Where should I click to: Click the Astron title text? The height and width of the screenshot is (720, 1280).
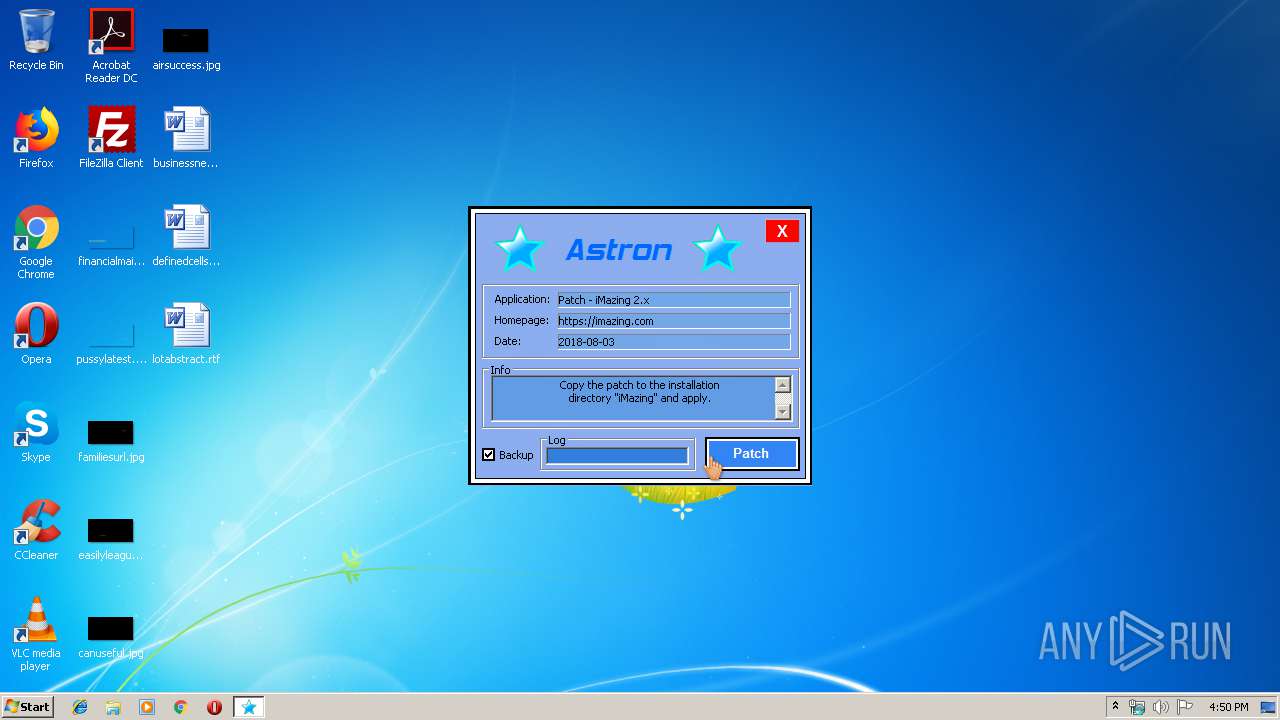619,249
